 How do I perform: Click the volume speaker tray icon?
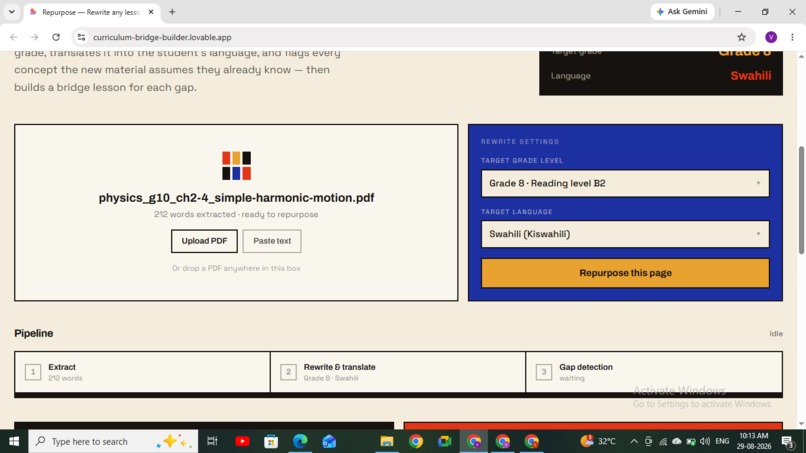pos(705,441)
